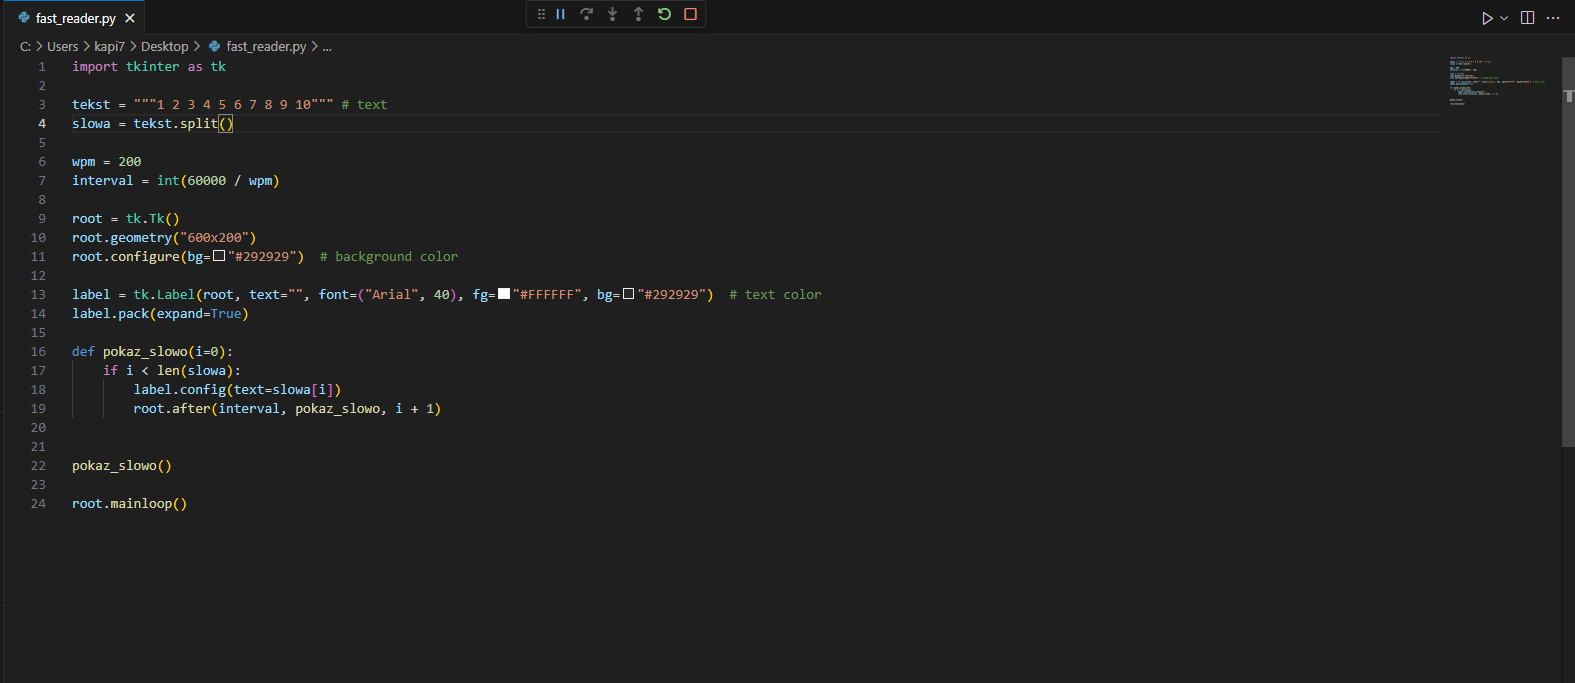Open the kapi7 breadcrumb folder
The width and height of the screenshot is (1575, 683).
(110, 46)
